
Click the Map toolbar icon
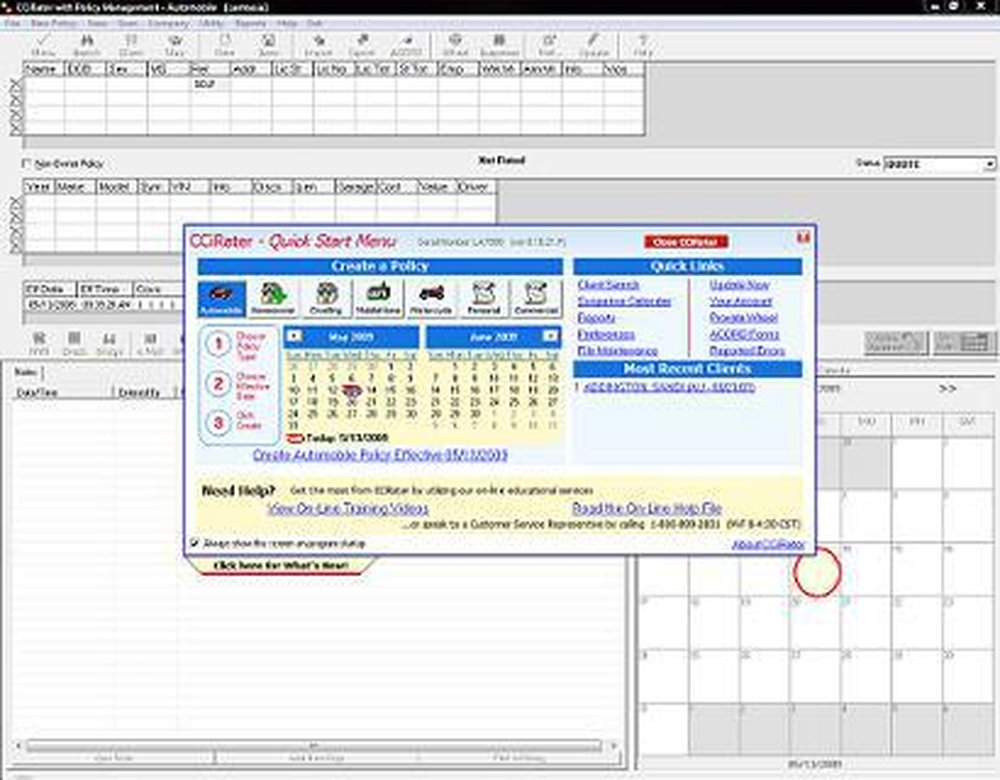coord(174,45)
